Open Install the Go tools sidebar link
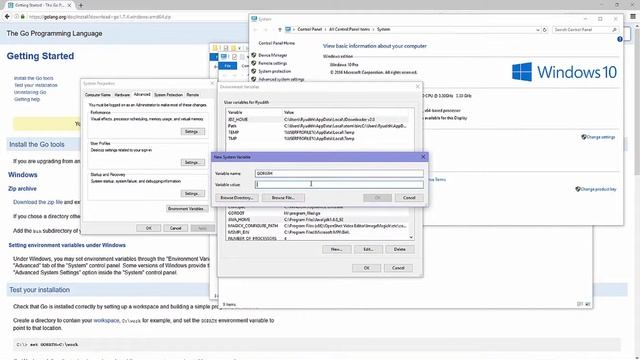This screenshot has width=640, height=360. [x=33, y=78]
